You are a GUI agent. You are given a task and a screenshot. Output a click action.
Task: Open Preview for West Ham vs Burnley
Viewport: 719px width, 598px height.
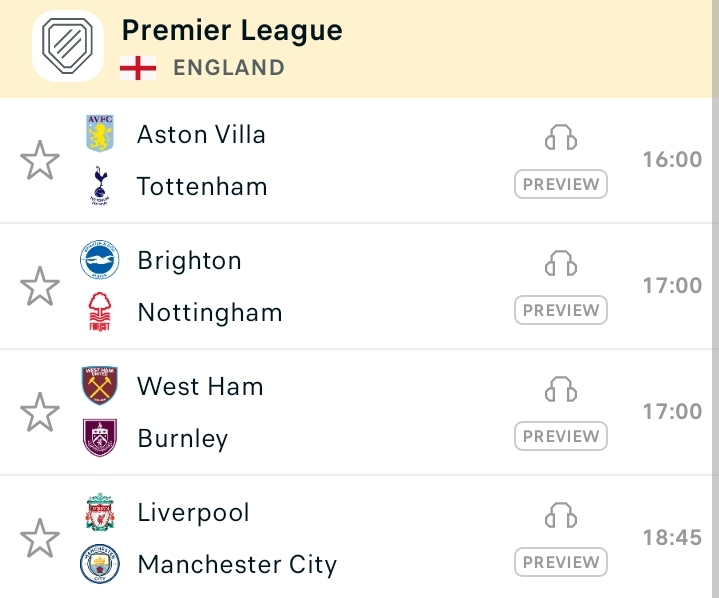click(x=561, y=436)
